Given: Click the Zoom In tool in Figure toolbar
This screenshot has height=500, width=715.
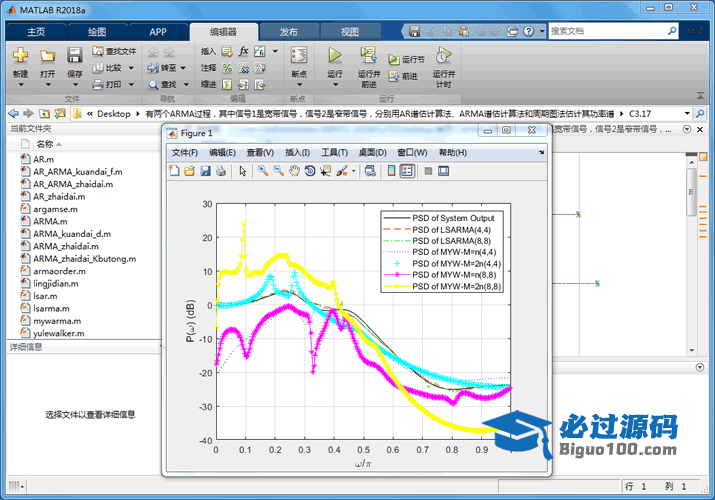Looking at the screenshot, I should [263, 171].
